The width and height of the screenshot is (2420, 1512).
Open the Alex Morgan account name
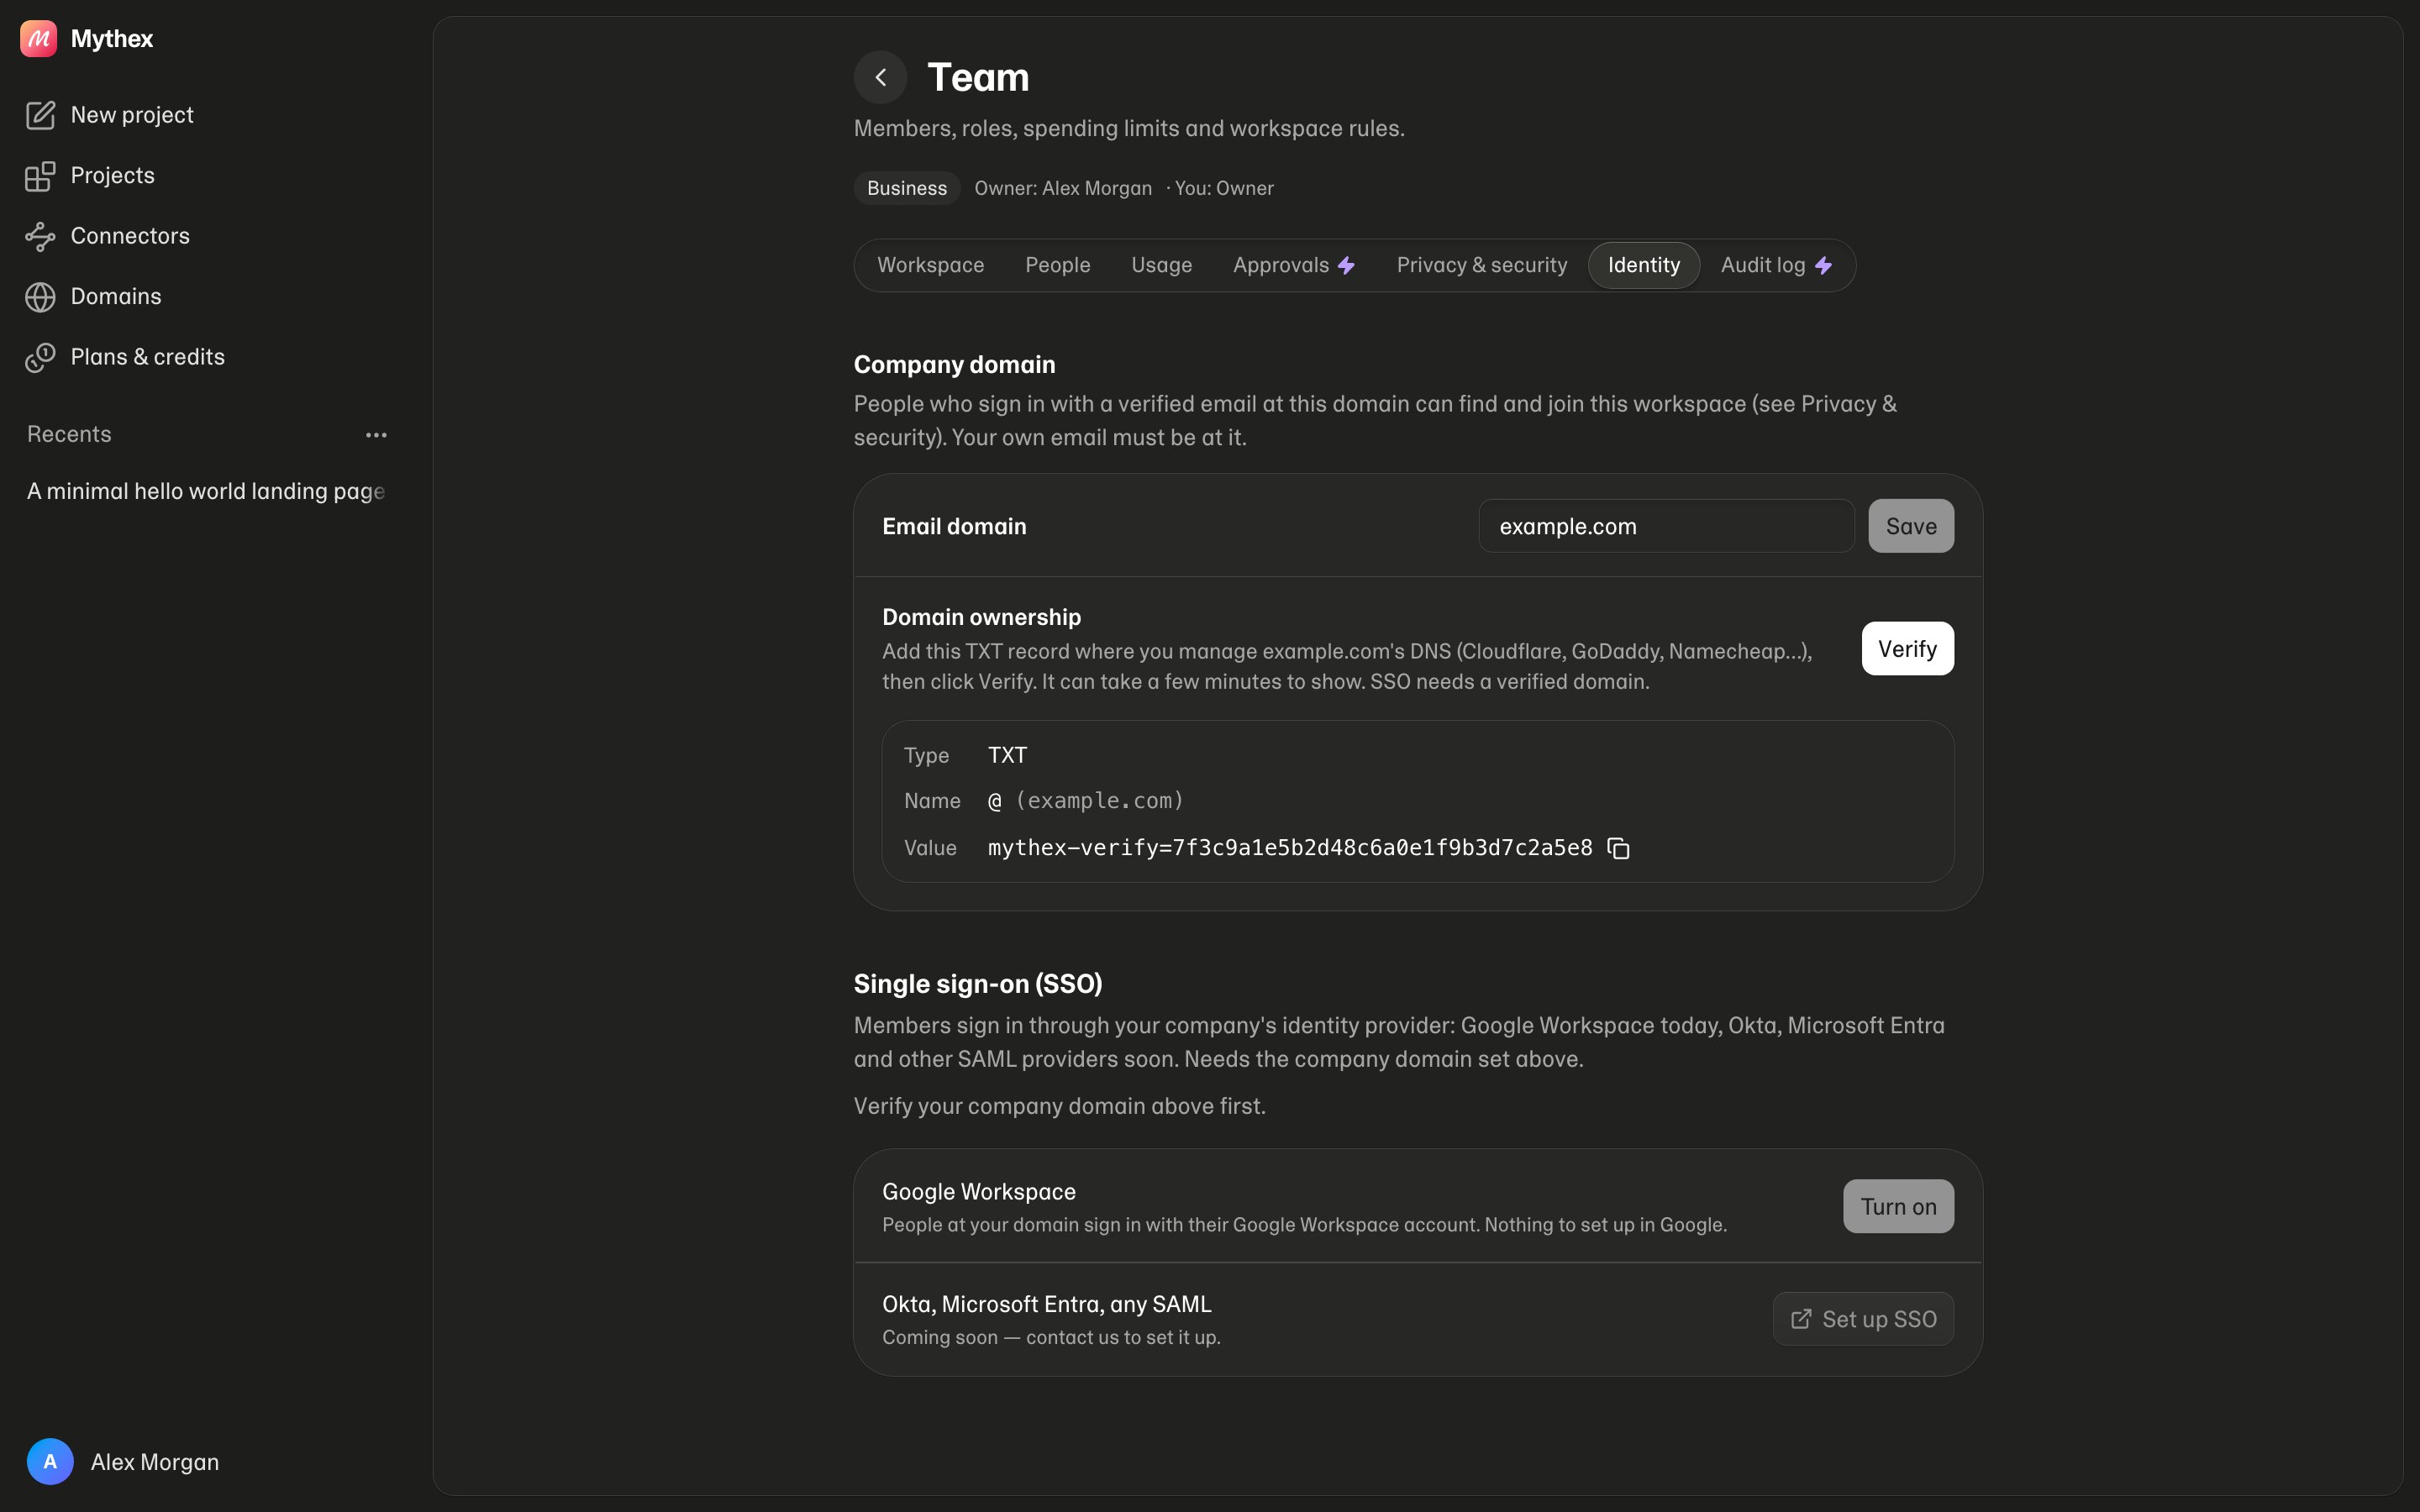click(x=155, y=1462)
